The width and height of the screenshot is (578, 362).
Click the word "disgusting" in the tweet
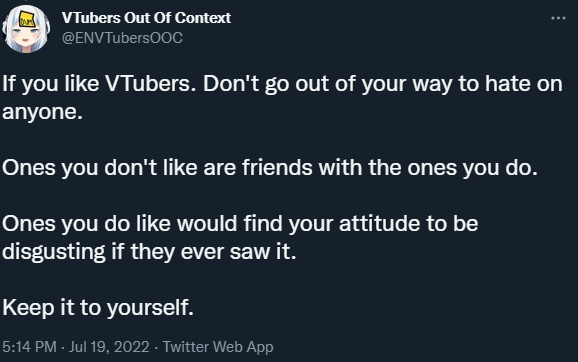pos(54,252)
